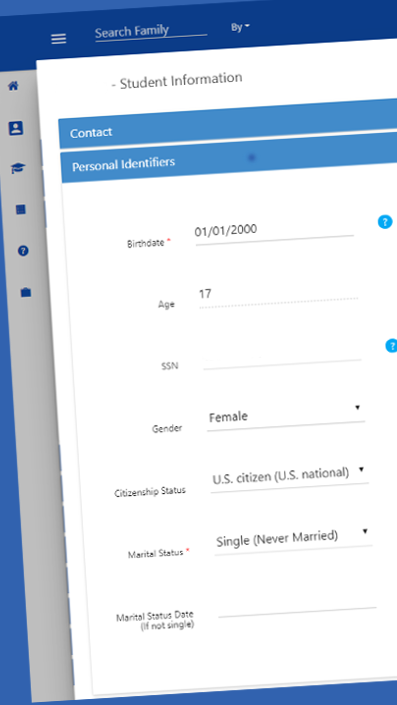Screen dimensions: 397x705
Task: Click the 'Citizenship Status' label
Action: [150, 491]
